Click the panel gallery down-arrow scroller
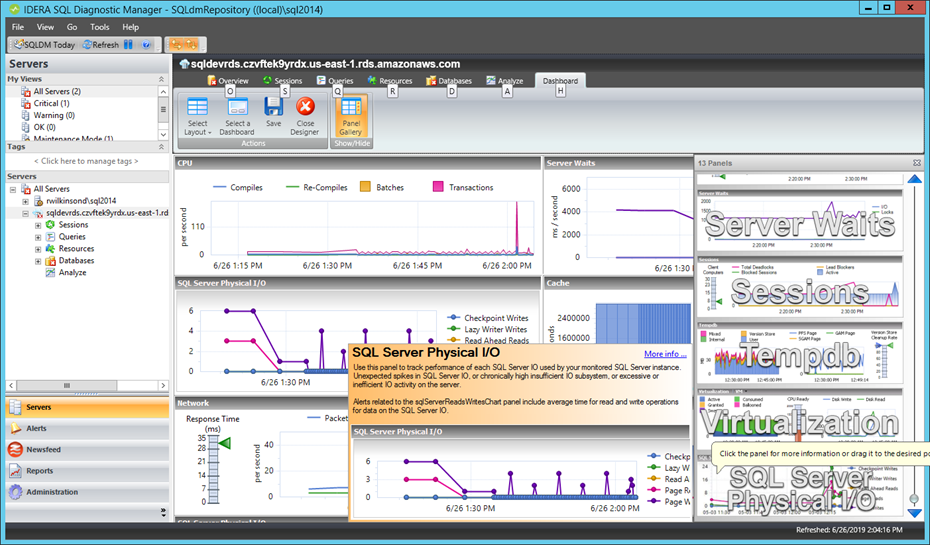Image resolution: width=930 pixels, height=545 pixels. (915, 512)
